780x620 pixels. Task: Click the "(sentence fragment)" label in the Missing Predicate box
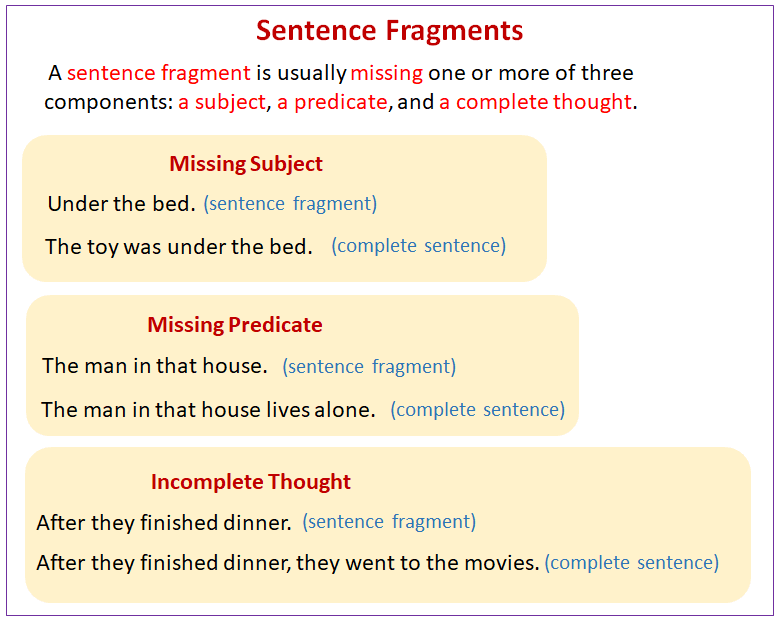click(369, 367)
